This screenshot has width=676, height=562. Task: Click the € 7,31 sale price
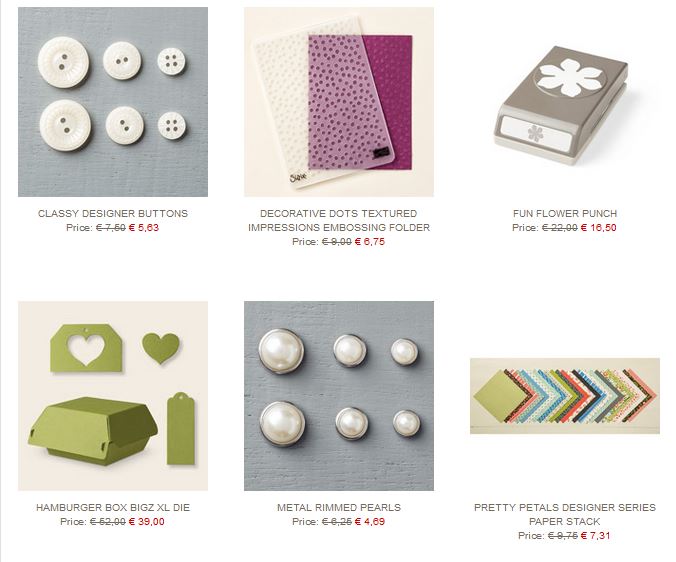596,536
